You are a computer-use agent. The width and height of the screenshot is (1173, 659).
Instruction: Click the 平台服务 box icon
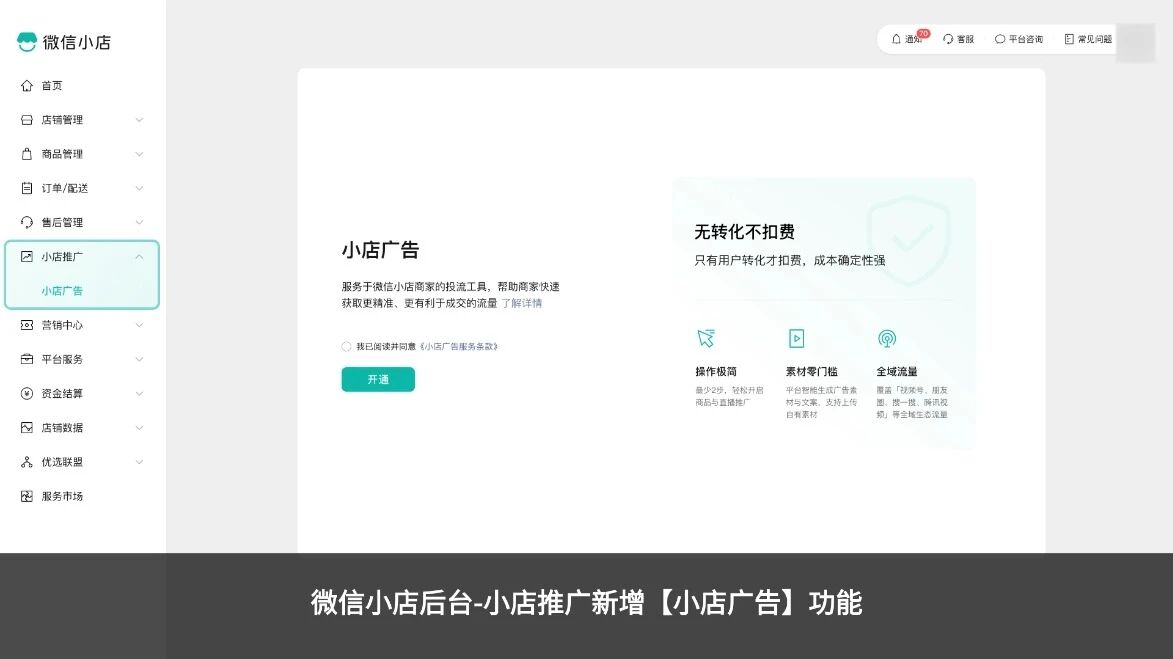point(27,359)
